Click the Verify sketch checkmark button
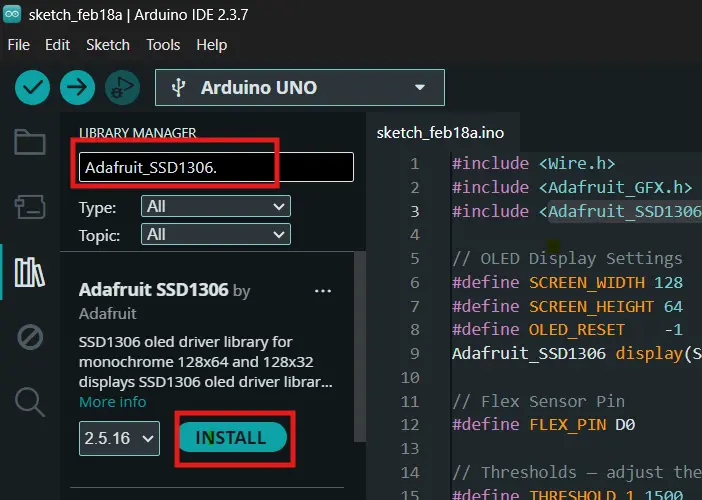Image resolution: width=702 pixels, height=500 pixels. click(32, 87)
